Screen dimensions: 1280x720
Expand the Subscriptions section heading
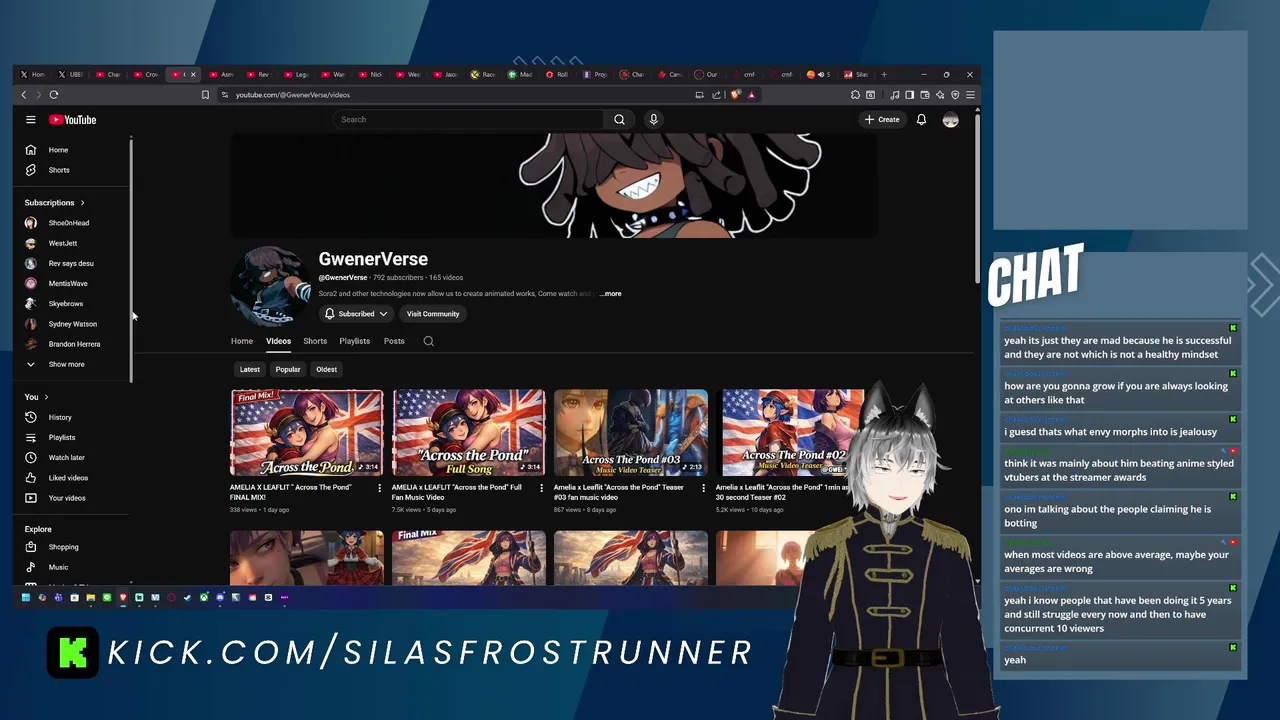(55, 203)
